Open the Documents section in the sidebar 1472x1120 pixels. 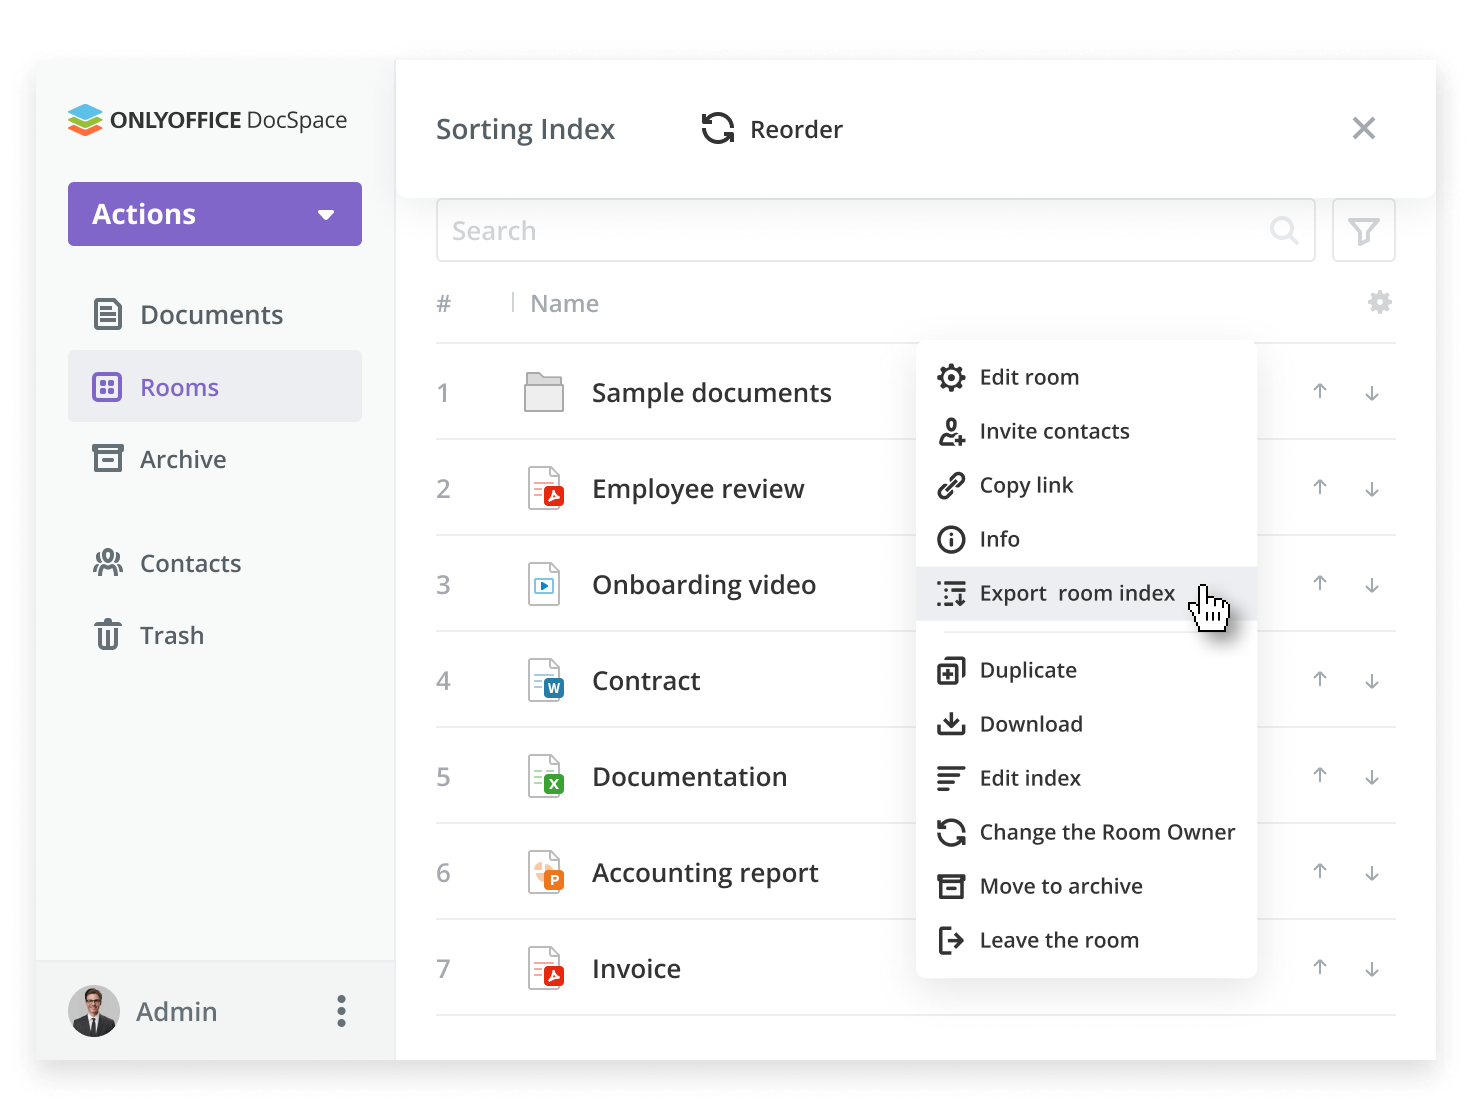coord(211,315)
